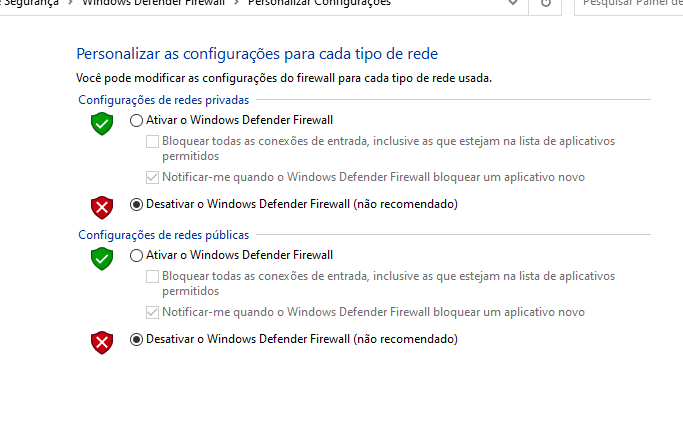Select Ativar Windows Defender Firewall for private networks

click(136, 120)
